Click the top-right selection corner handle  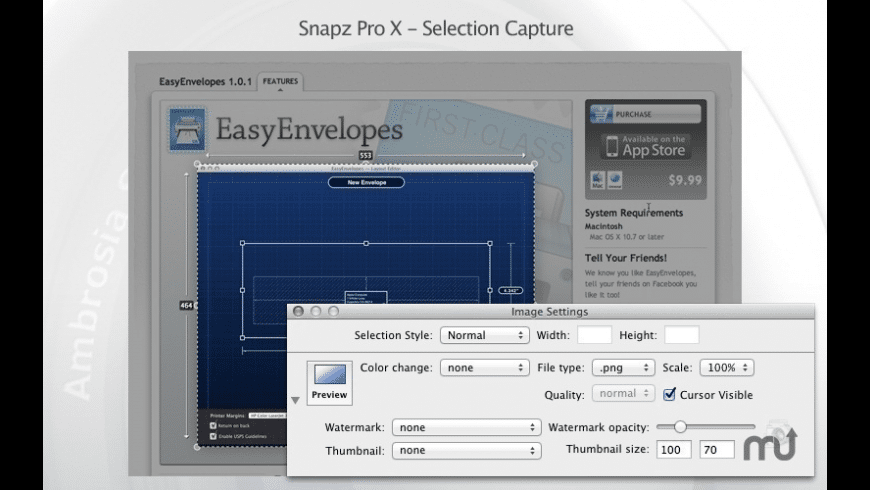point(534,164)
